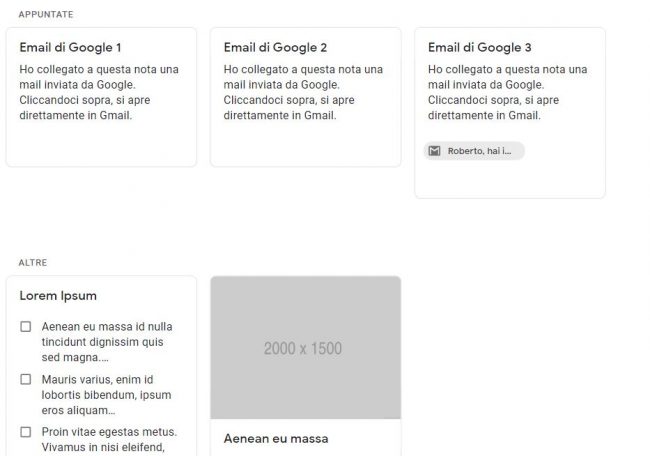Image resolution: width=650 pixels, height=456 pixels.
Task: Click empty space below the Email di Google 1 text
Action: coord(100,145)
